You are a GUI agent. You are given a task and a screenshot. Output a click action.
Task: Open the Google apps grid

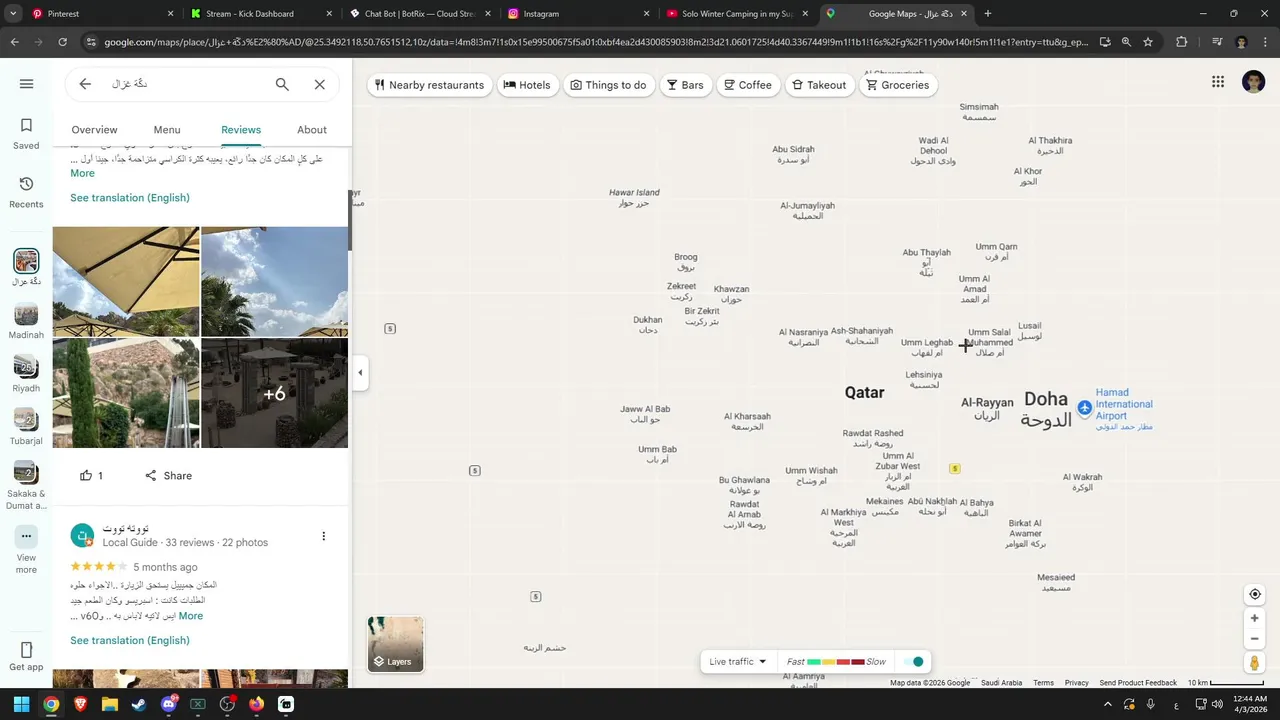tap(1218, 82)
